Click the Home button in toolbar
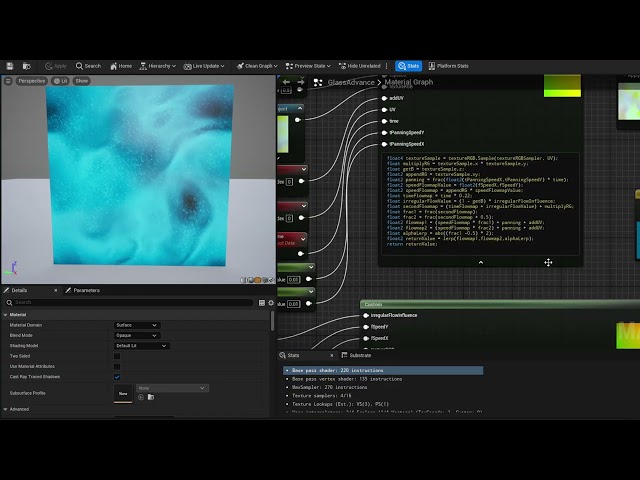The image size is (640, 480). pos(121,66)
